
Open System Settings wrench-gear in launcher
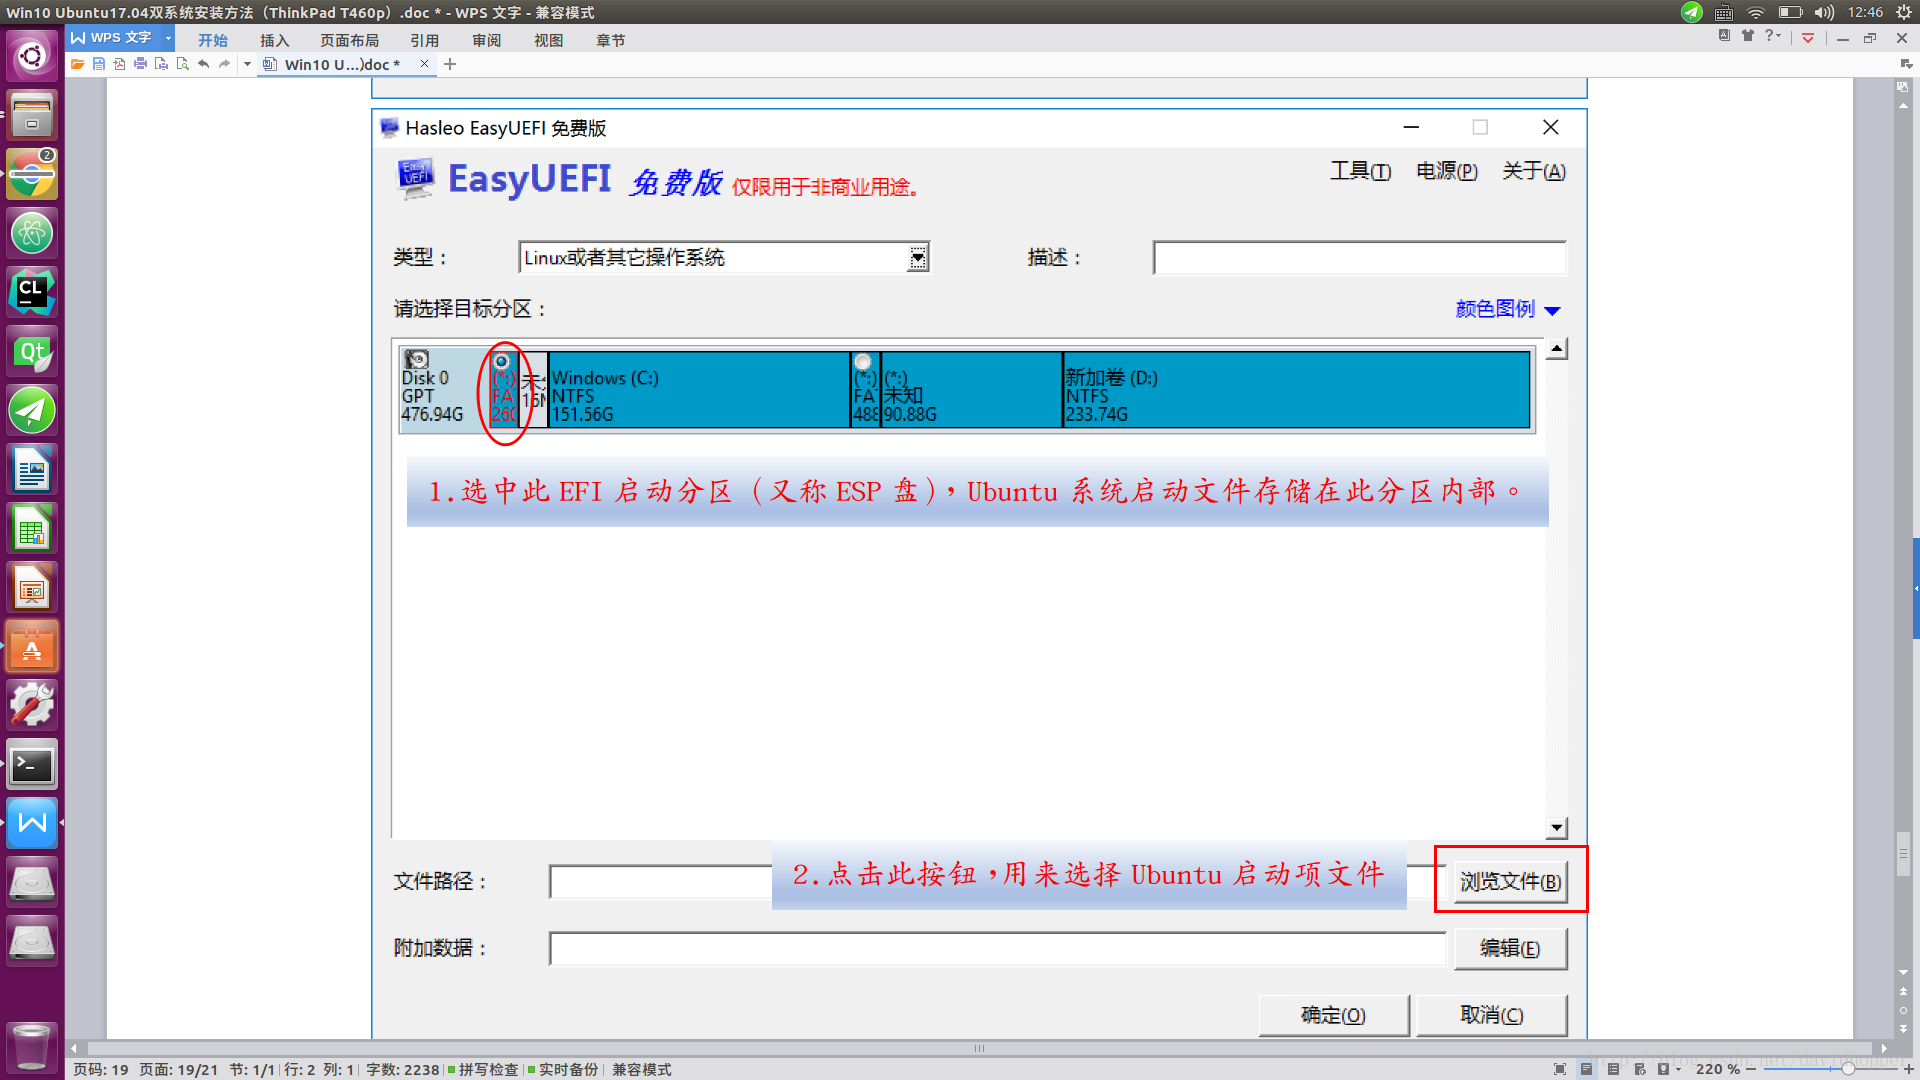[32, 706]
